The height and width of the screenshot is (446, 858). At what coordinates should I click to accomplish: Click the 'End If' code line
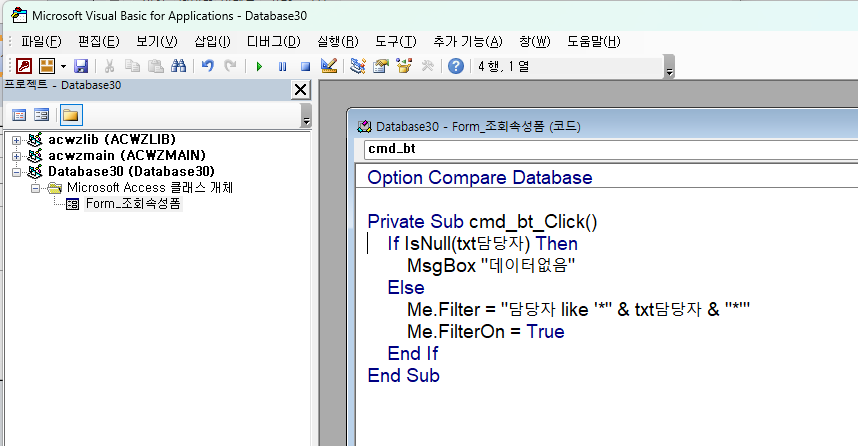coord(413,354)
